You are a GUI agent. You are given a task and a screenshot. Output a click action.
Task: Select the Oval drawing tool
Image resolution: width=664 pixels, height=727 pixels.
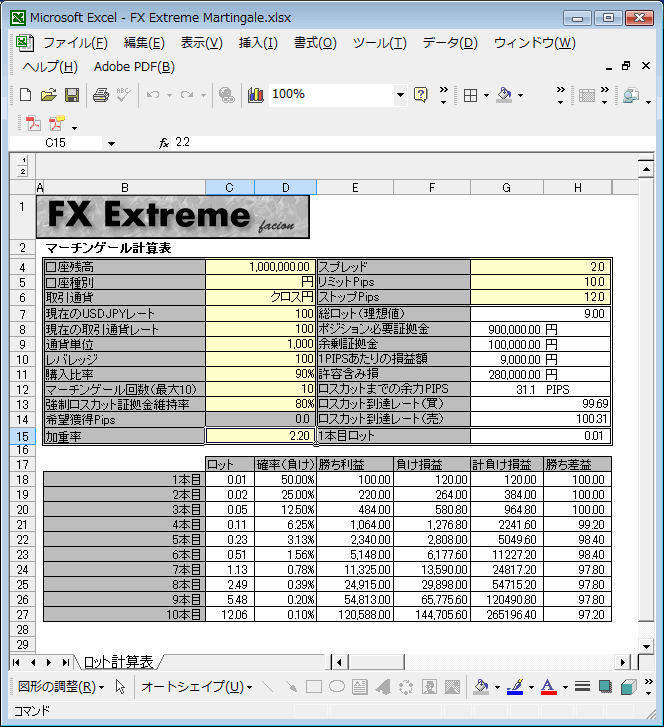(x=337, y=686)
